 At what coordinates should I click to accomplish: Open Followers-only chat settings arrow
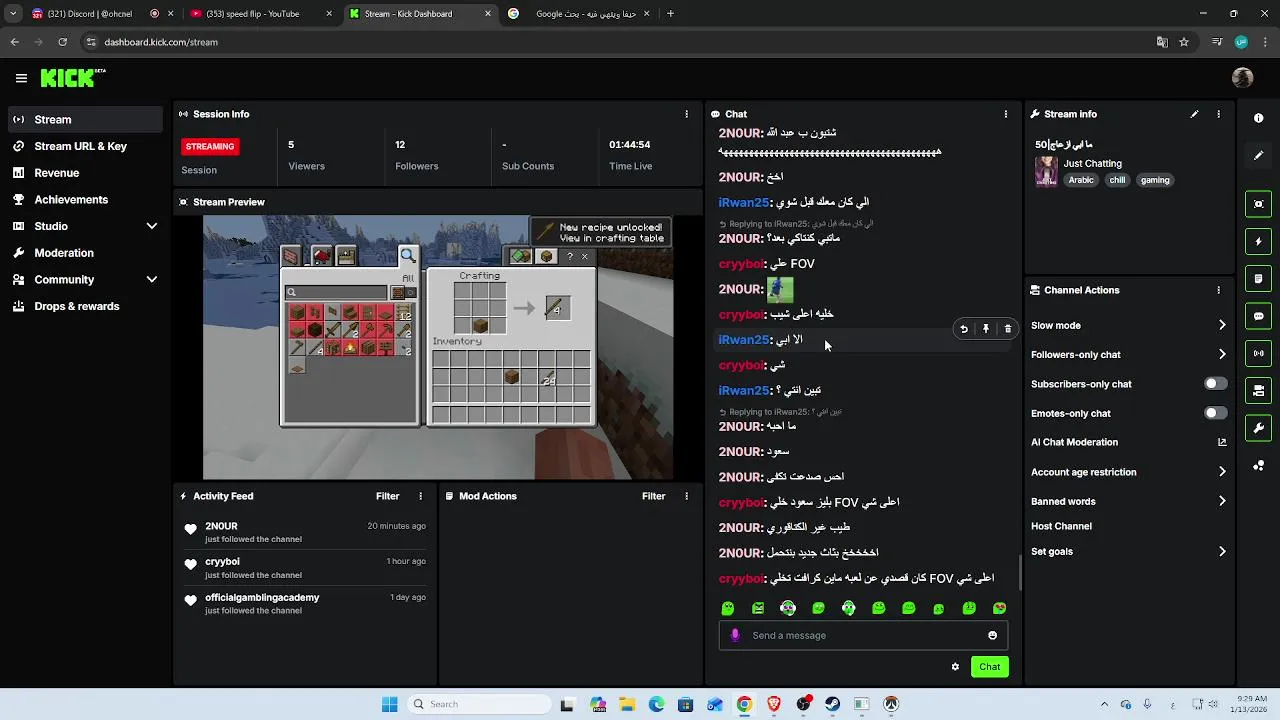click(x=1222, y=354)
